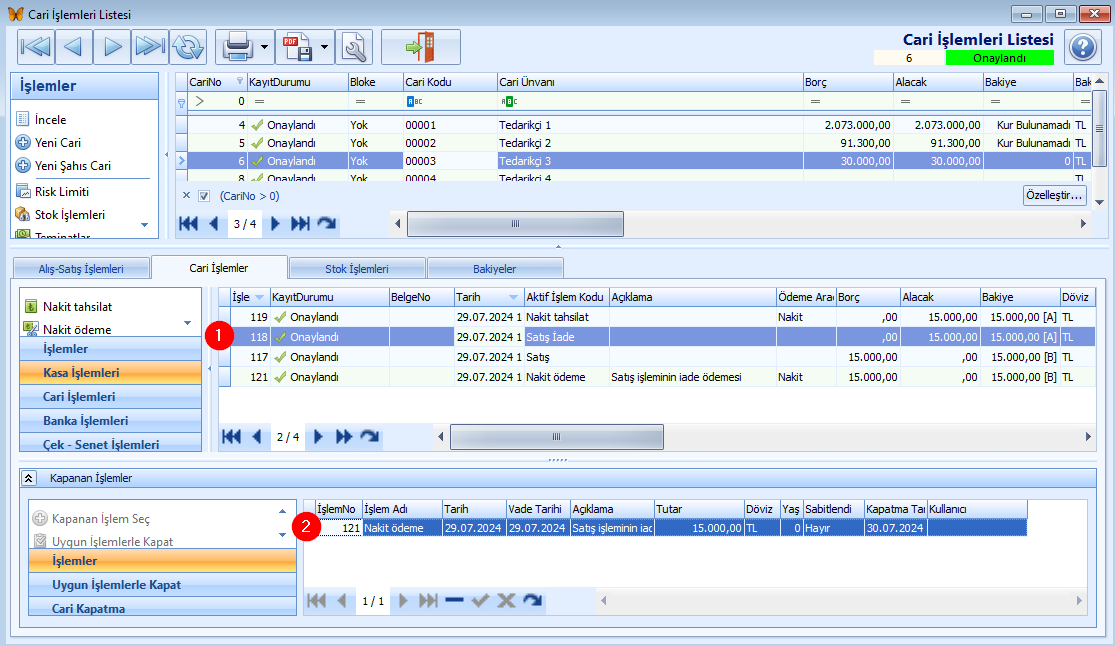
Task: Click horizontal scrollbar thumb of top grid
Action: click(515, 223)
